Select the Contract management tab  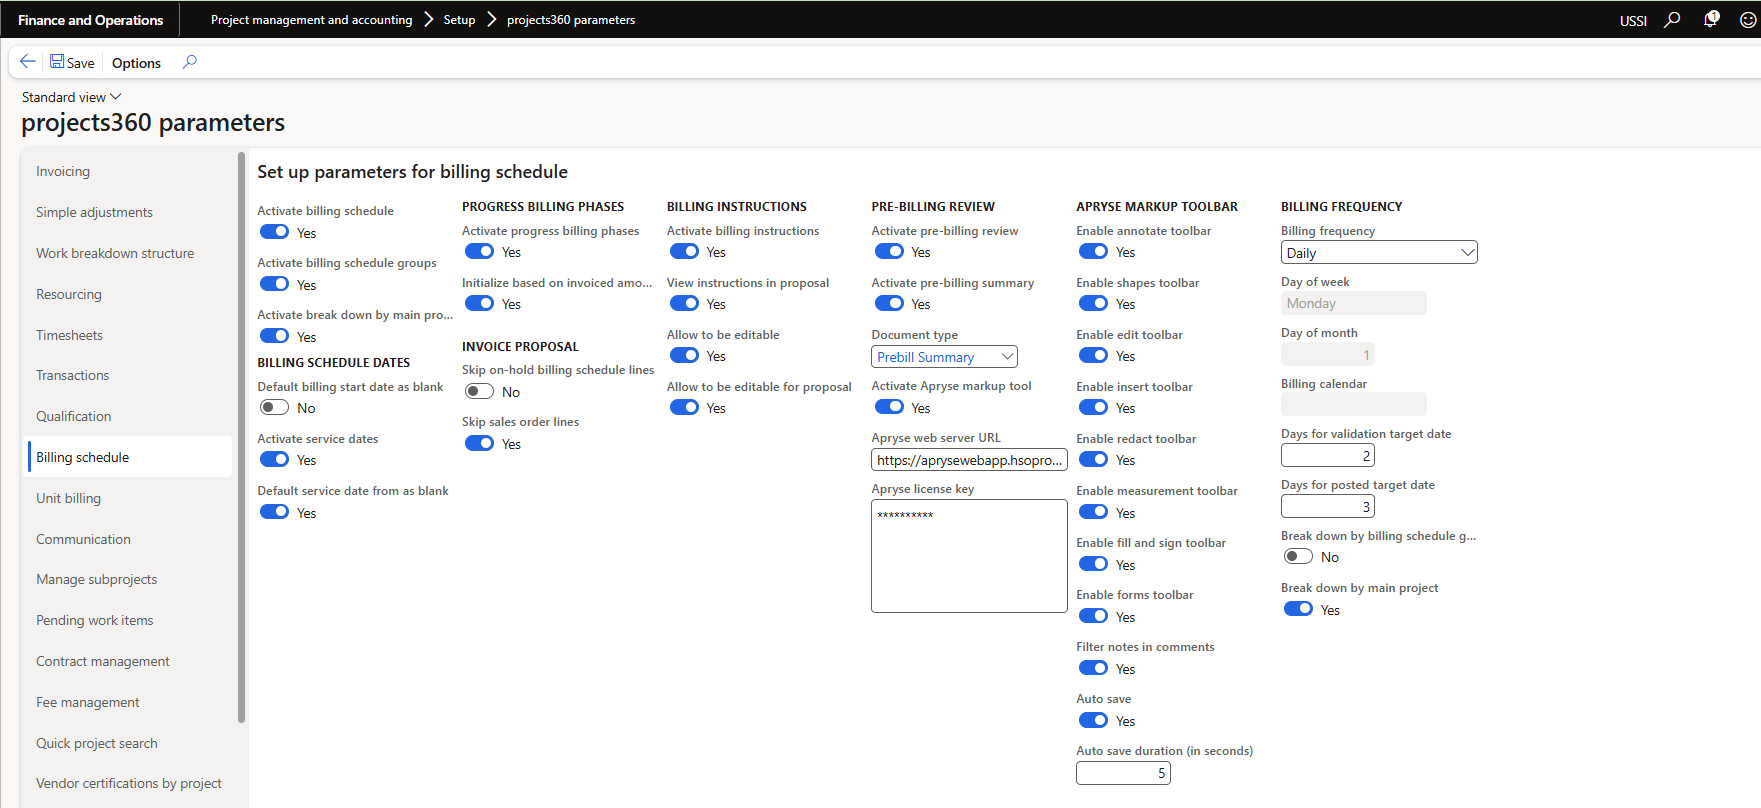point(103,662)
